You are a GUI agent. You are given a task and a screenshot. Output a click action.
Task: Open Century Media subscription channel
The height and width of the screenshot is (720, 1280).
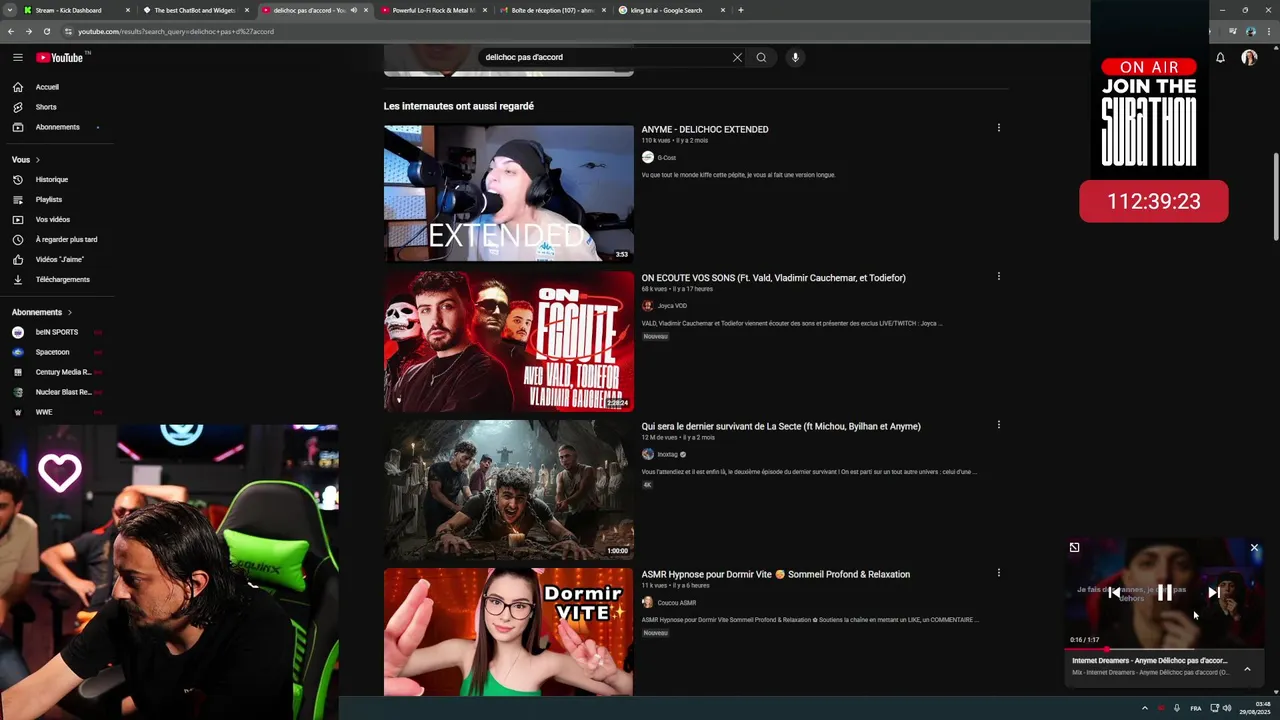57,372
